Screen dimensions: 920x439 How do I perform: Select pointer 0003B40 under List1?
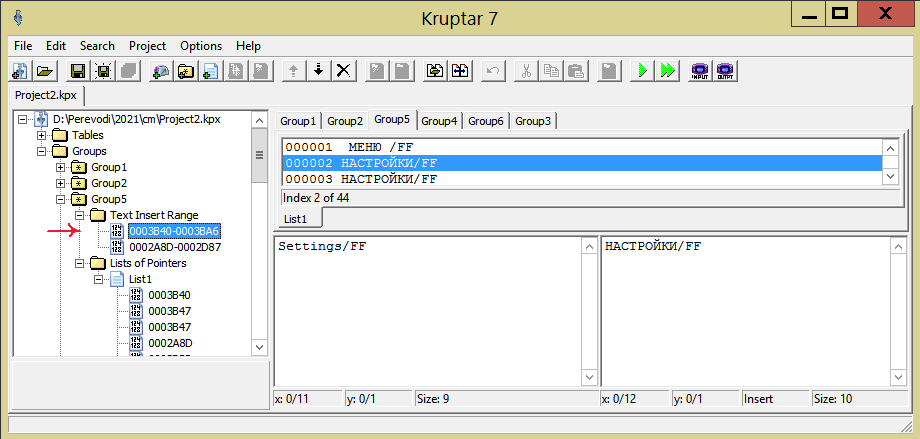(x=169, y=295)
